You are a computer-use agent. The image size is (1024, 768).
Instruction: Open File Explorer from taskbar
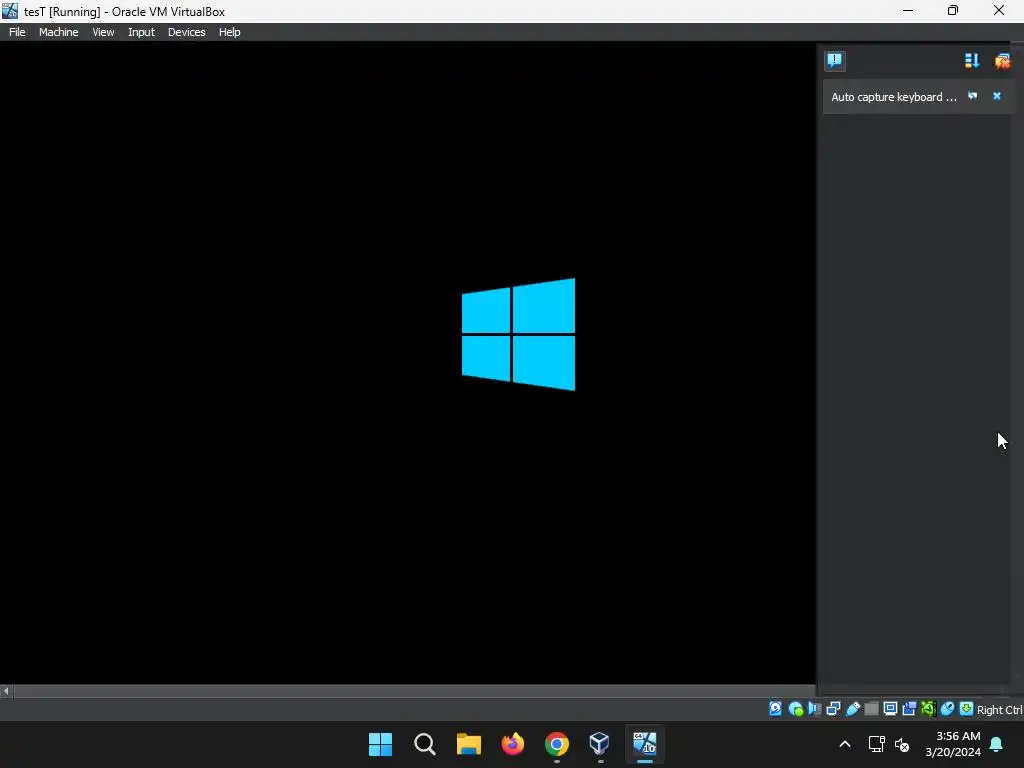tap(469, 744)
